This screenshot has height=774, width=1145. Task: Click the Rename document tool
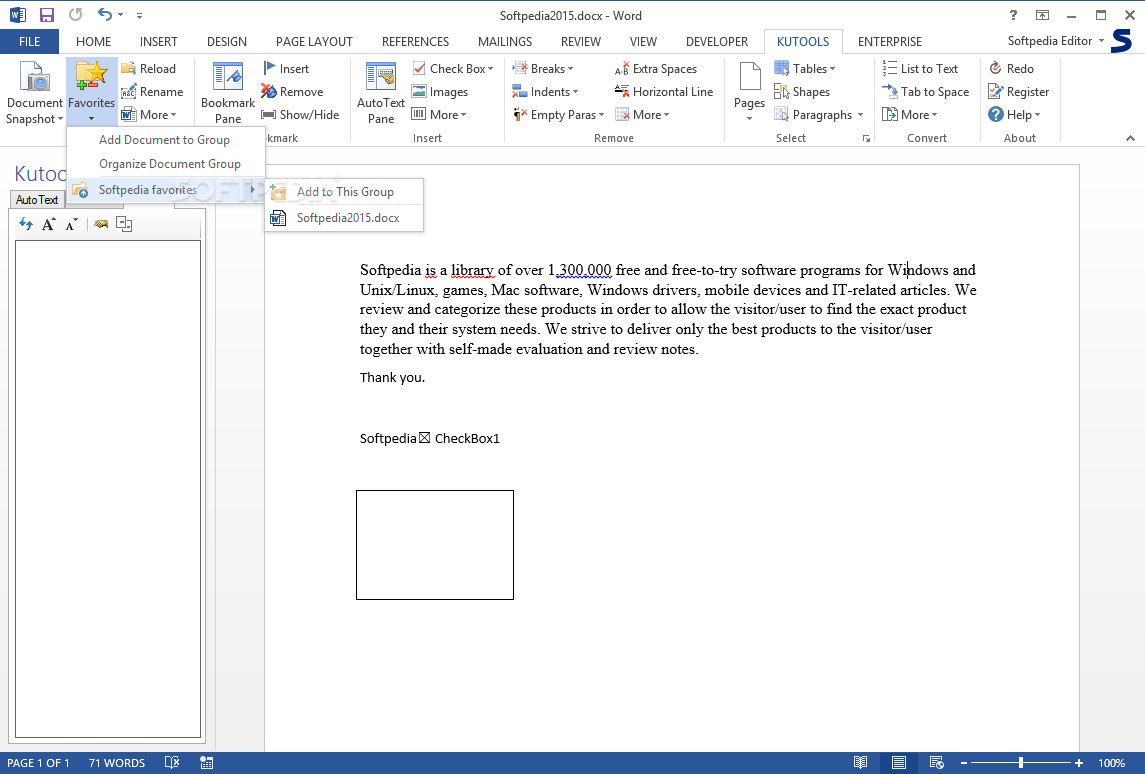[x=152, y=92]
